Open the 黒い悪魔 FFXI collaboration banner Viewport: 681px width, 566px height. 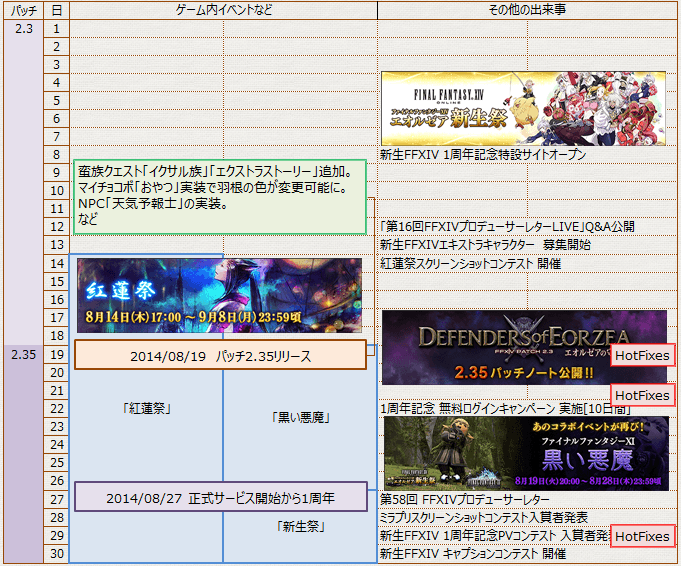pos(526,453)
